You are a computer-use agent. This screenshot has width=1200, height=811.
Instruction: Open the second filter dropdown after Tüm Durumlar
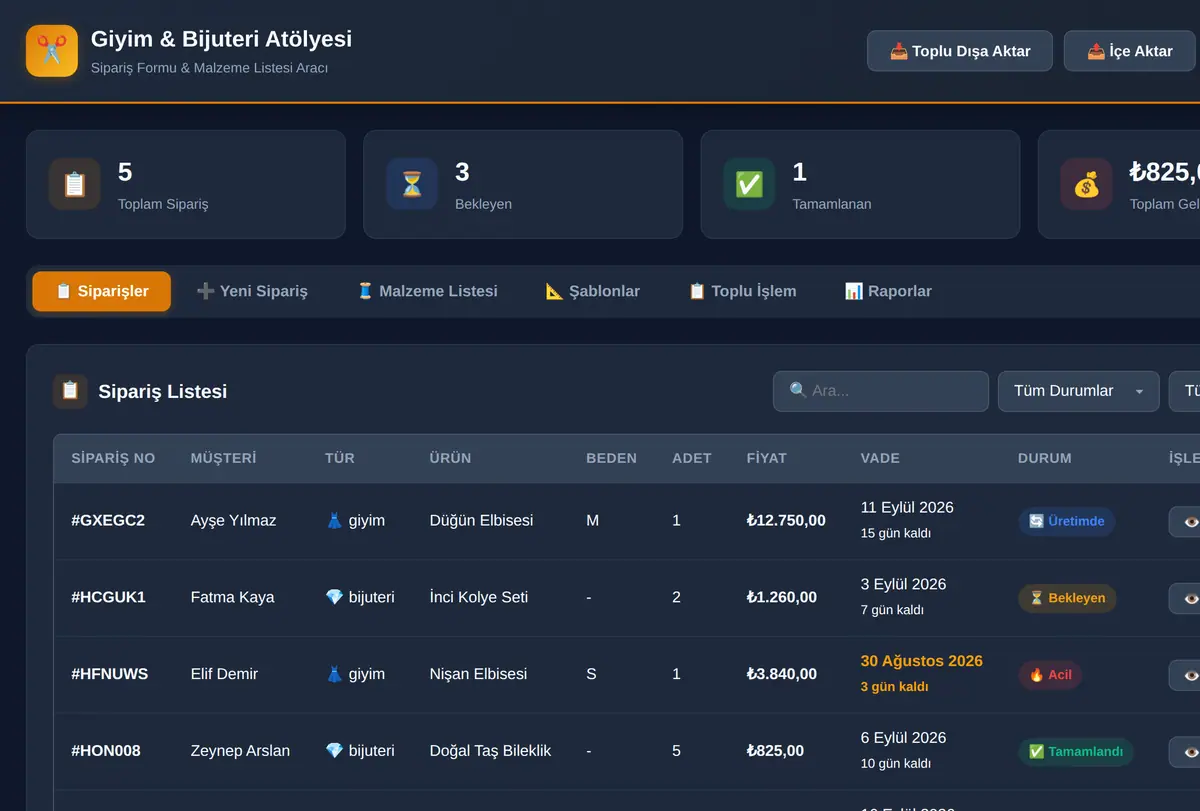coord(1185,391)
